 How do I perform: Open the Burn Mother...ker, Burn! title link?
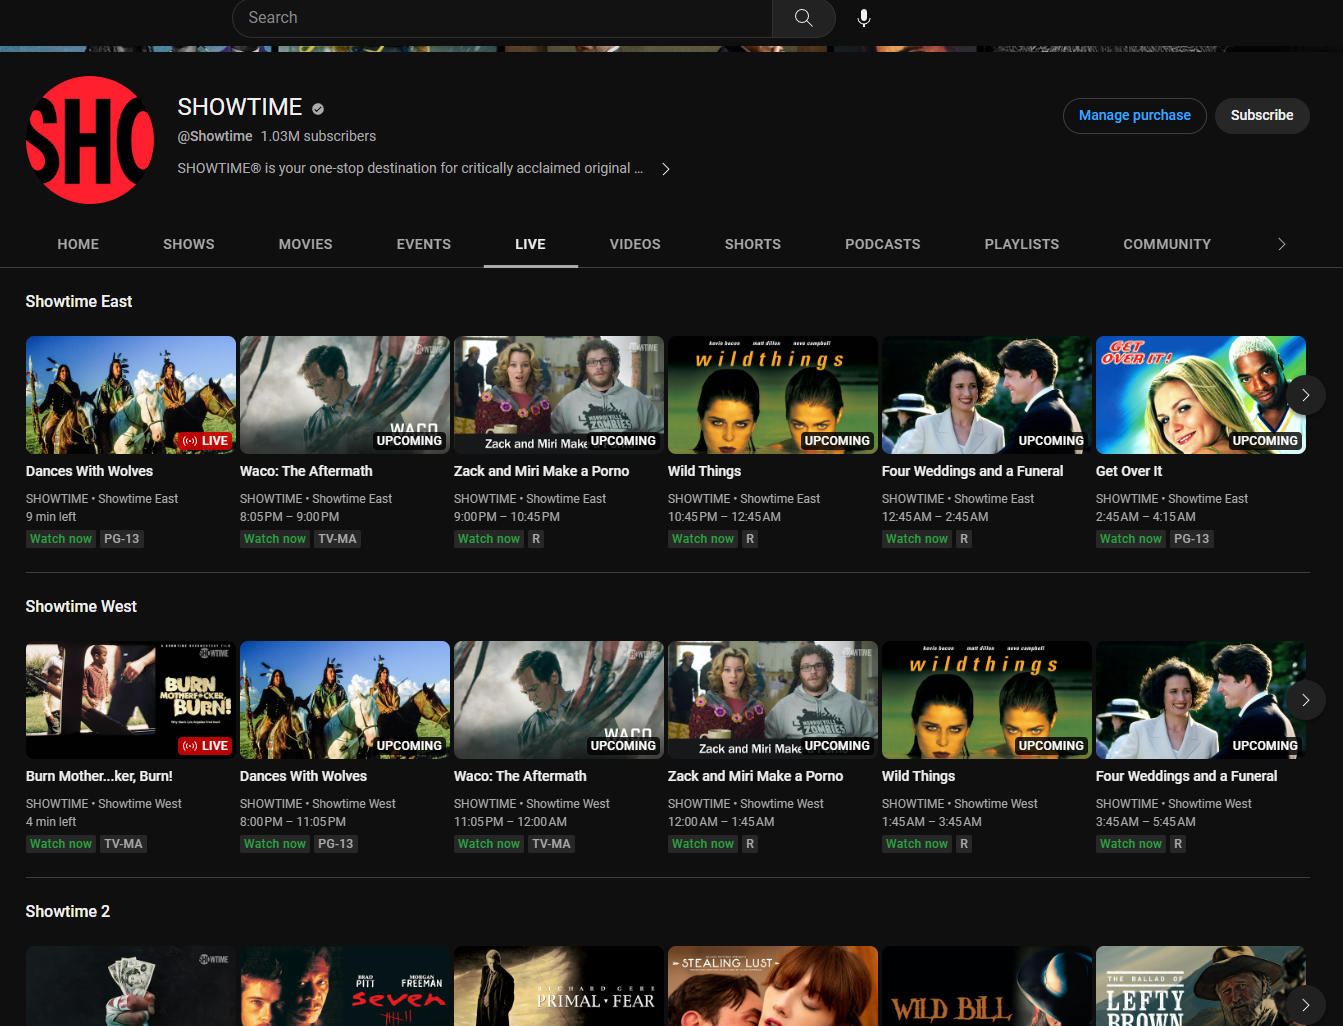[x=99, y=776]
